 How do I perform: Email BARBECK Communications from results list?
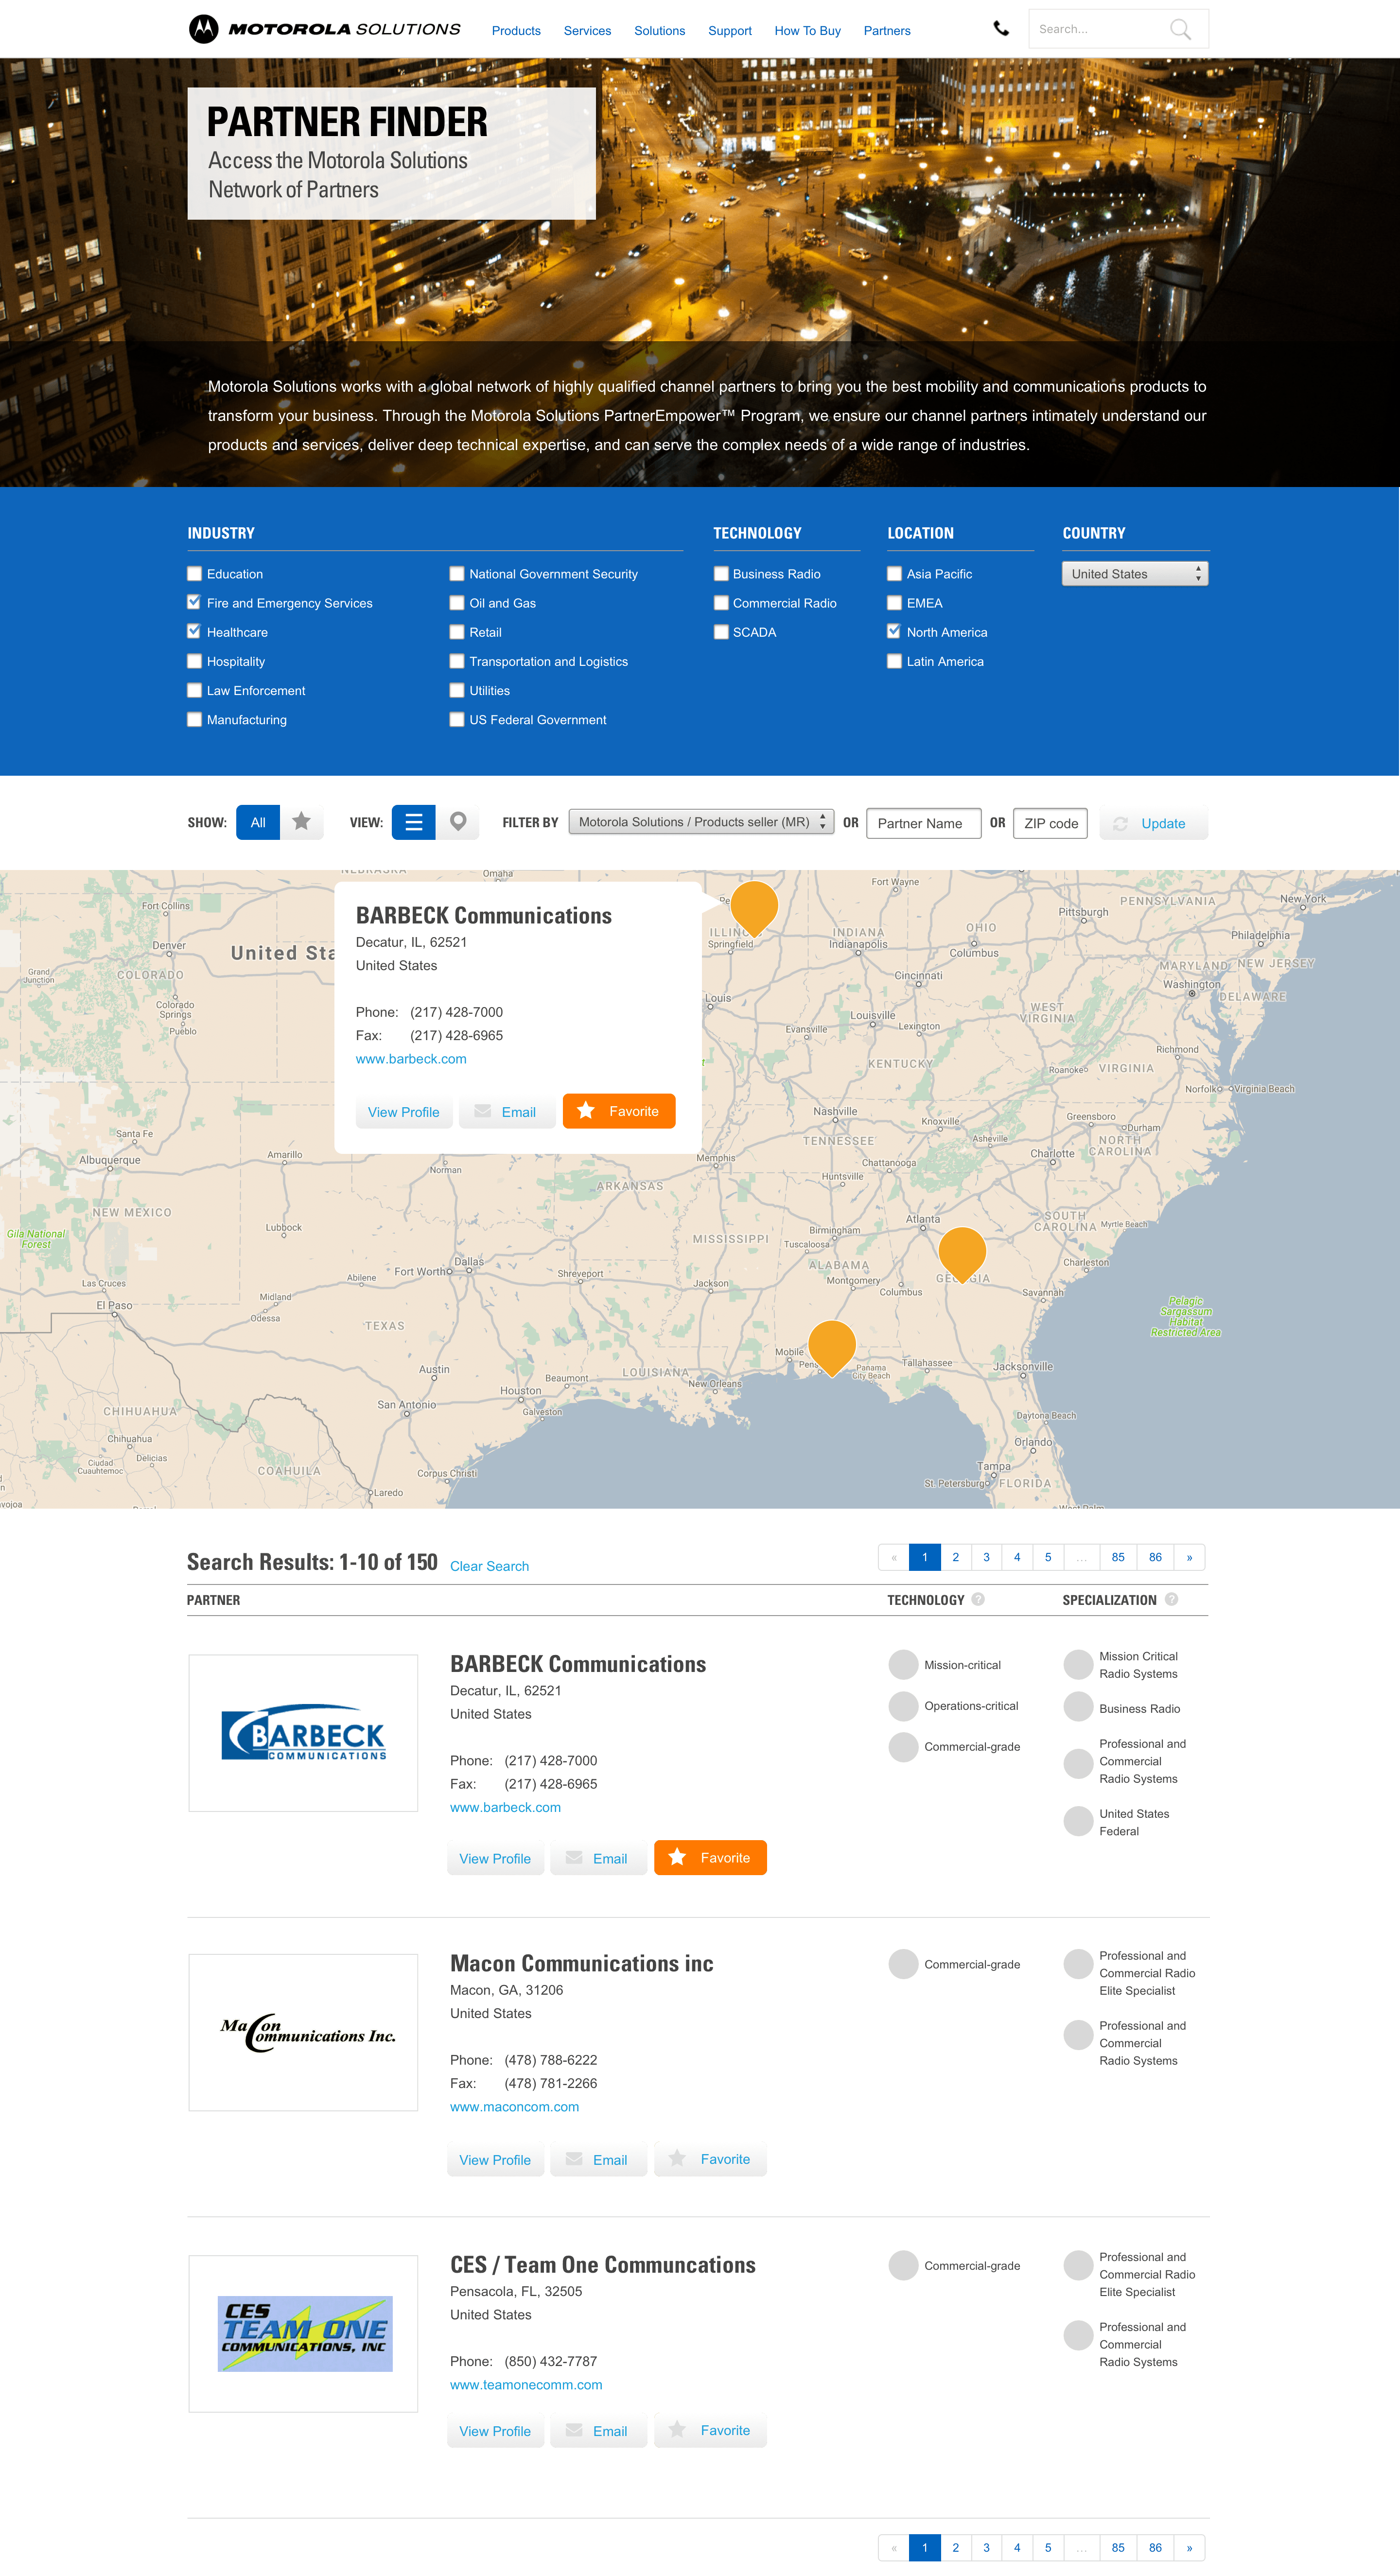[598, 1858]
